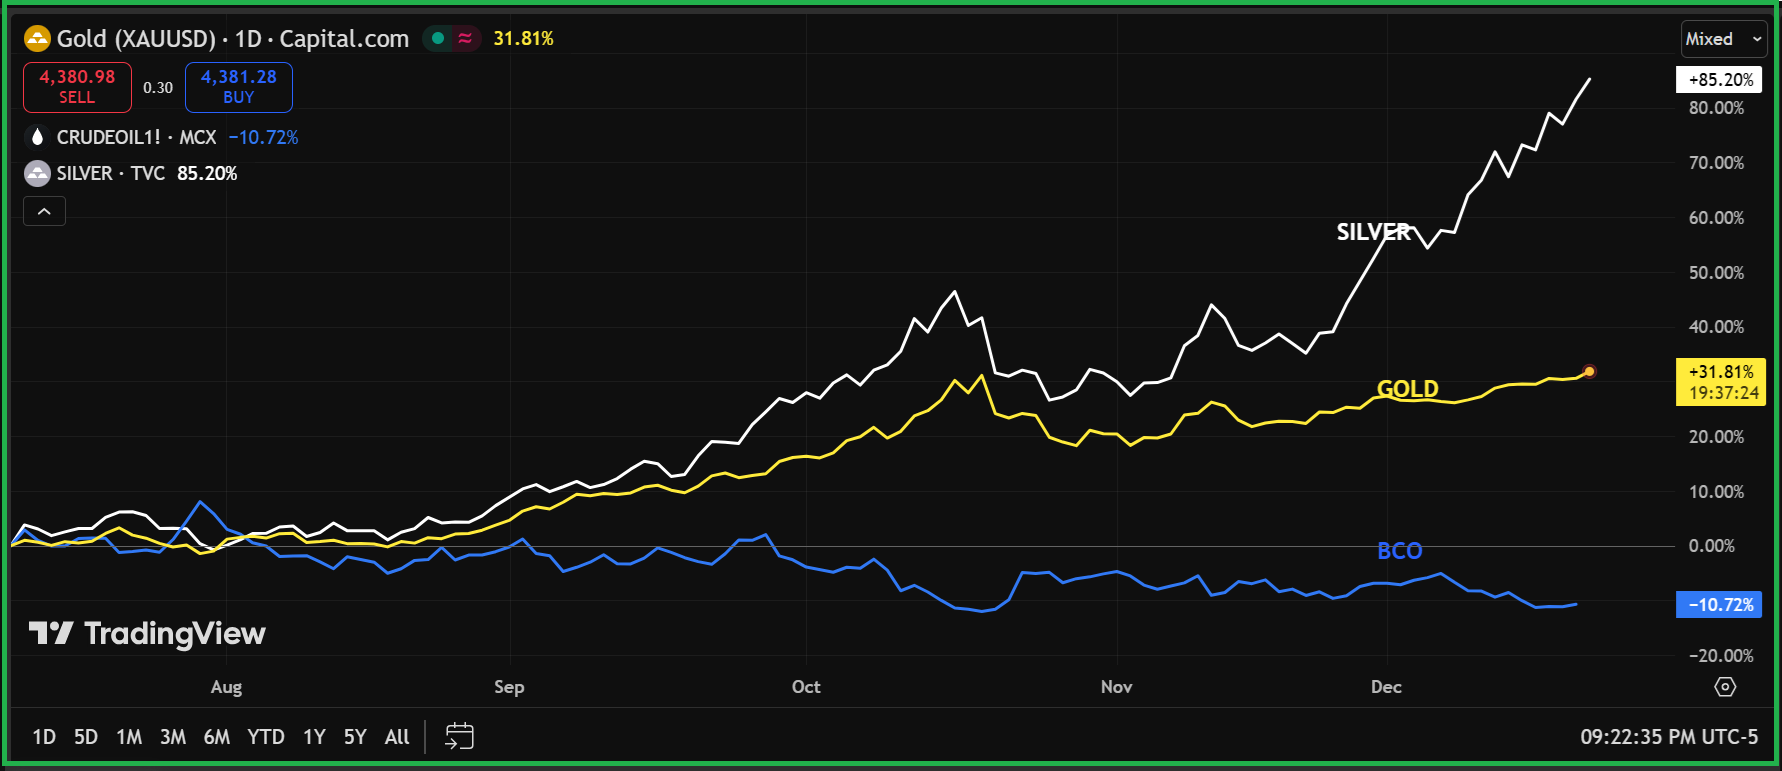The width and height of the screenshot is (1782, 771).
Task: Select the 6M time range
Action: 217,737
